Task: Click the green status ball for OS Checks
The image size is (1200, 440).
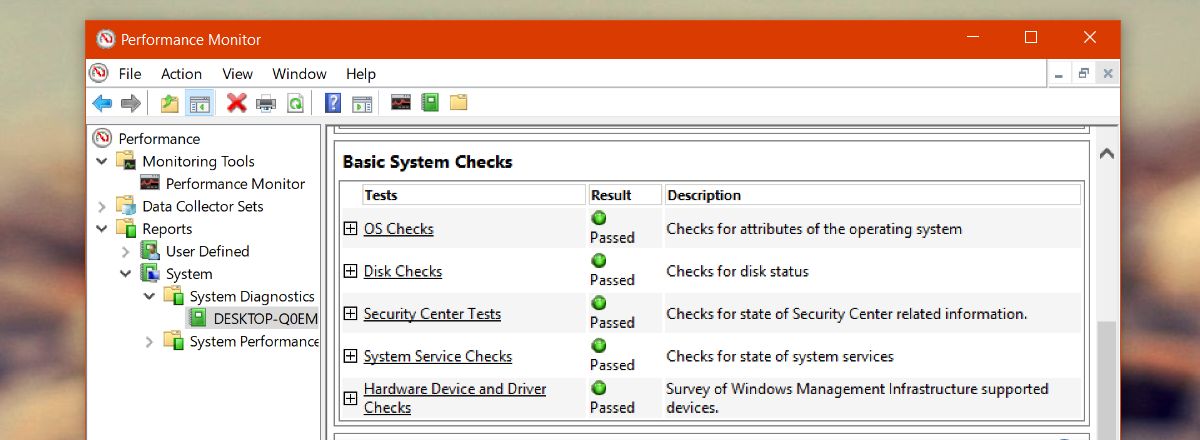Action: click(598, 218)
